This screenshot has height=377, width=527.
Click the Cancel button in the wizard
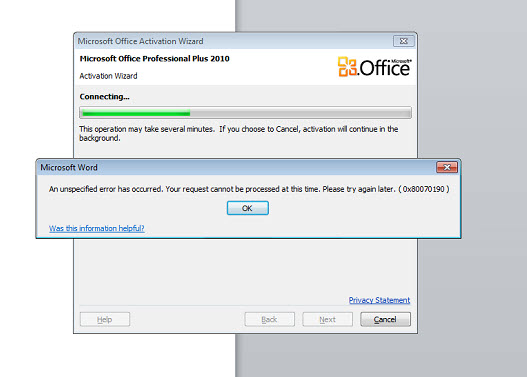click(x=385, y=319)
